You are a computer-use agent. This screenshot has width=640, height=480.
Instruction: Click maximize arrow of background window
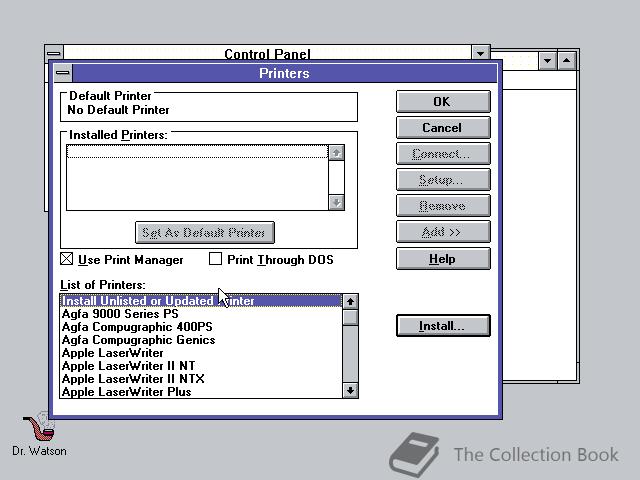click(x=567, y=61)
